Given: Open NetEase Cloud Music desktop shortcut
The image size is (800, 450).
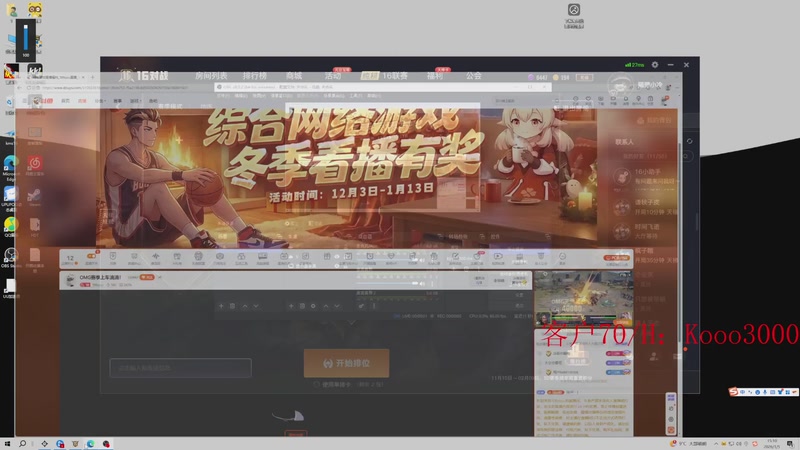Looking at the screenshot, I should point(35,165).
